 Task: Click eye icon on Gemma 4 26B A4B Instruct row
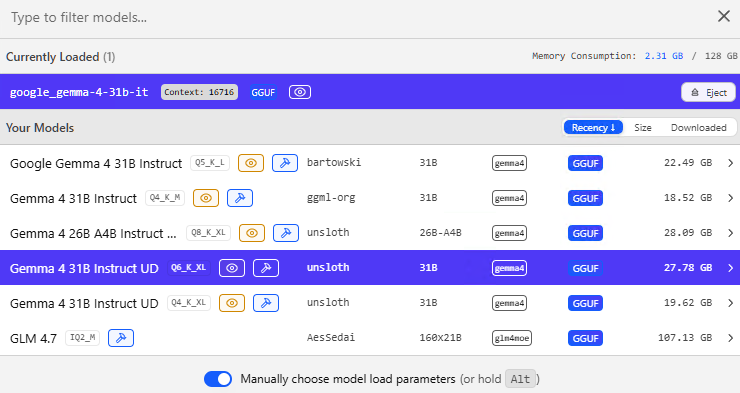click(252, 233)
